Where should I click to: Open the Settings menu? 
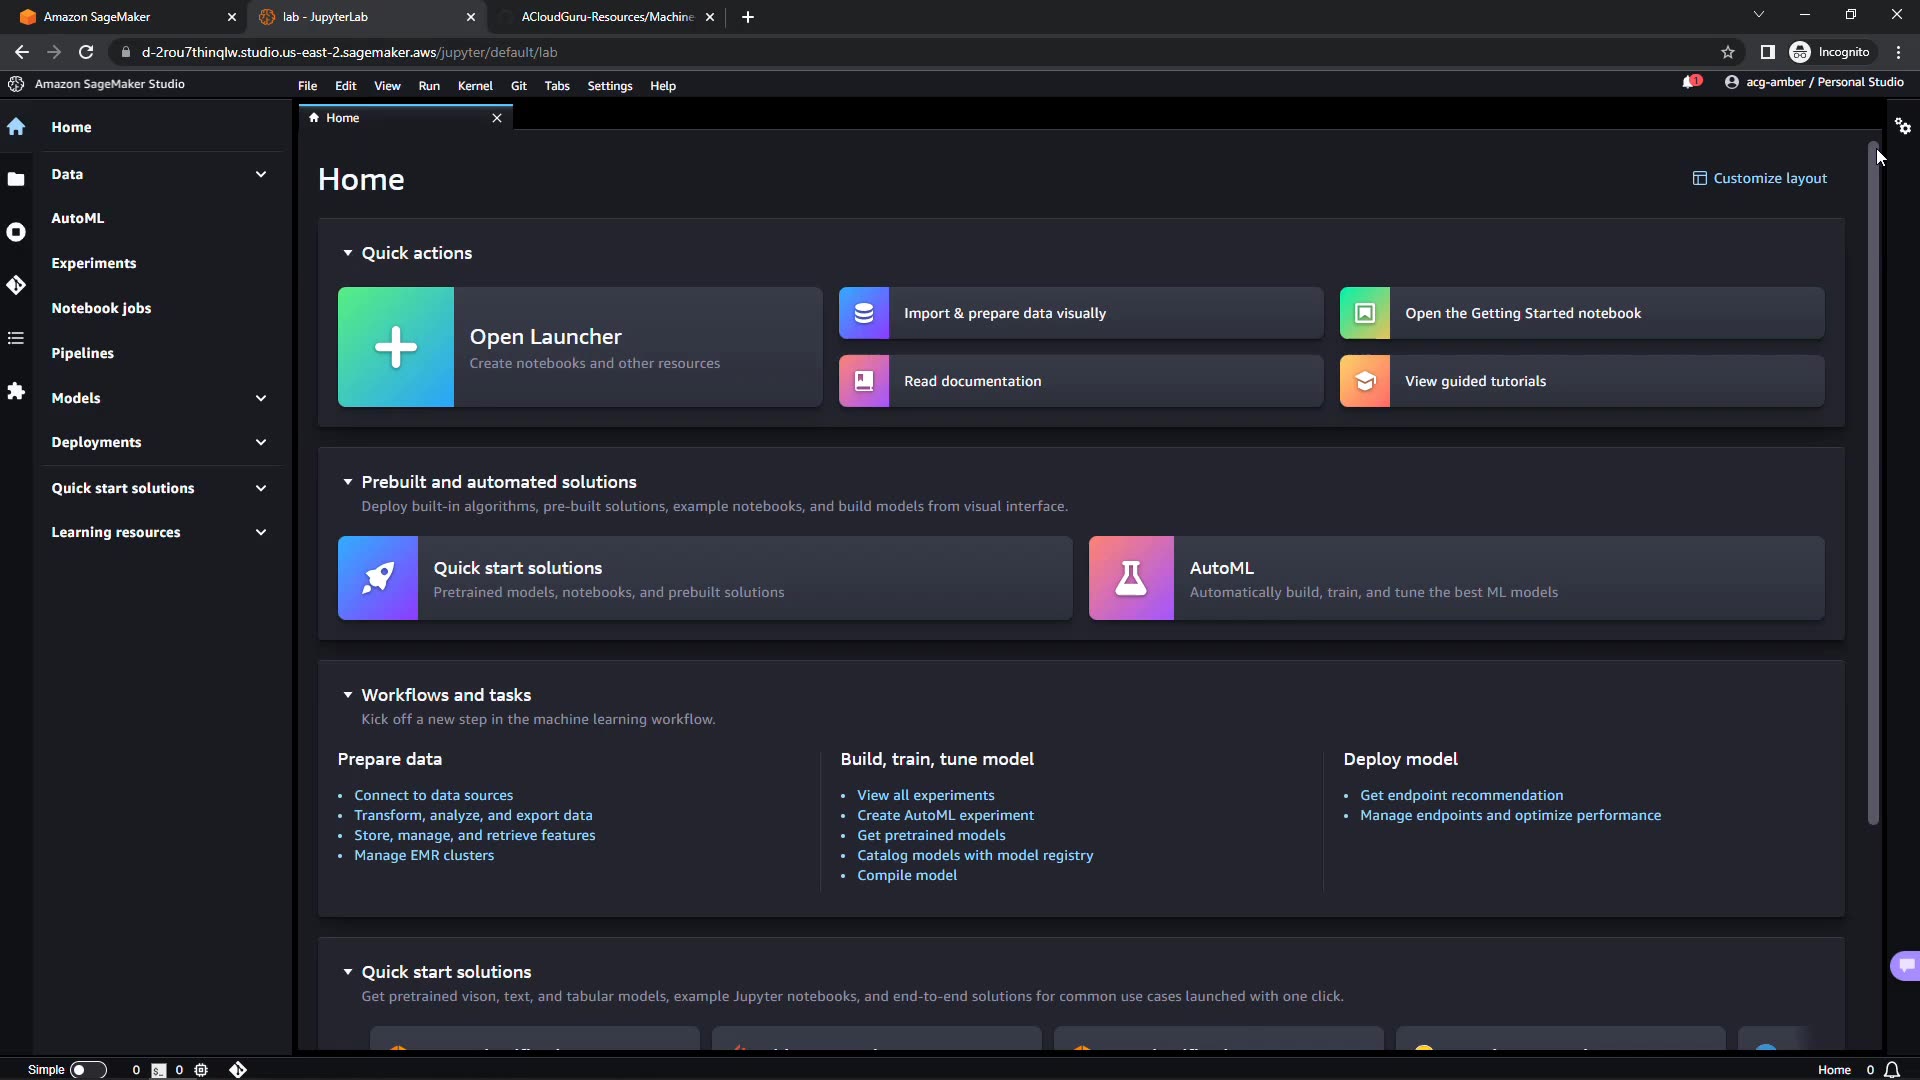pyautogui.click(x=609, y=86)
